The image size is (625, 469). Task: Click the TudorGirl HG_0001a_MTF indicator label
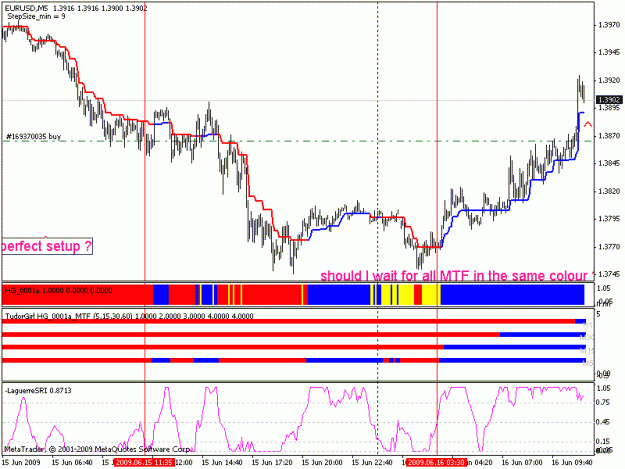pyautogui.click(x=130, y=316)
